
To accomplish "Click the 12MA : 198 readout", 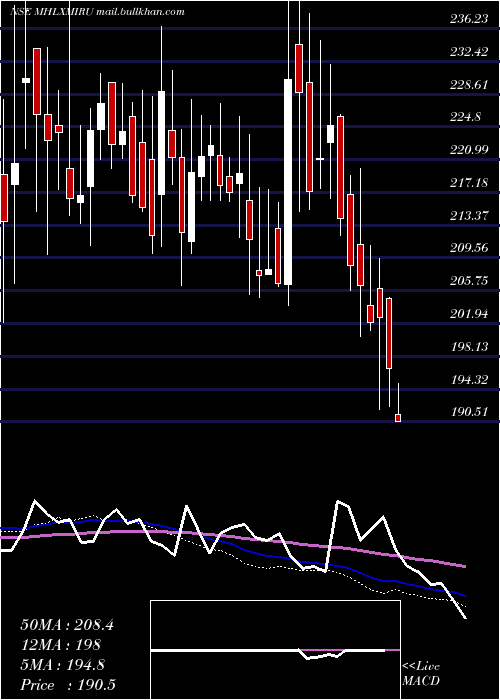I will (60, 645).
